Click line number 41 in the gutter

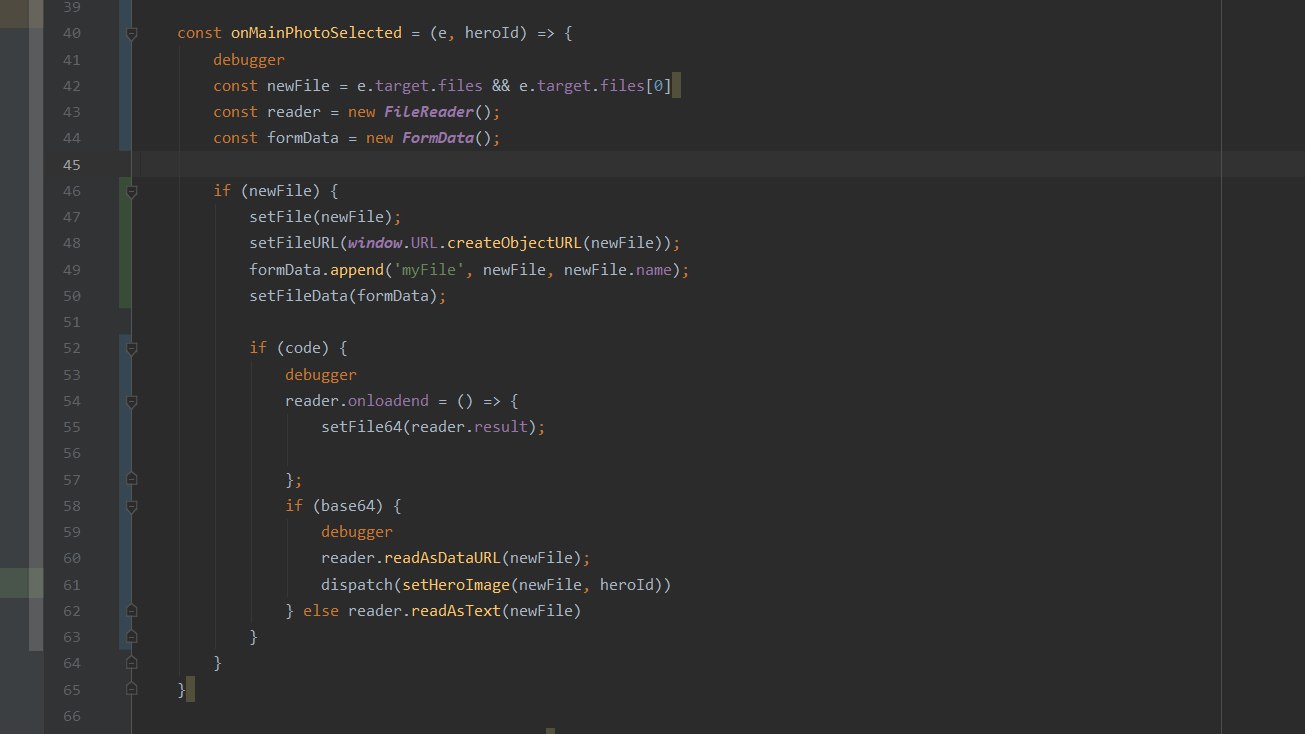click(x=71, y=60)
